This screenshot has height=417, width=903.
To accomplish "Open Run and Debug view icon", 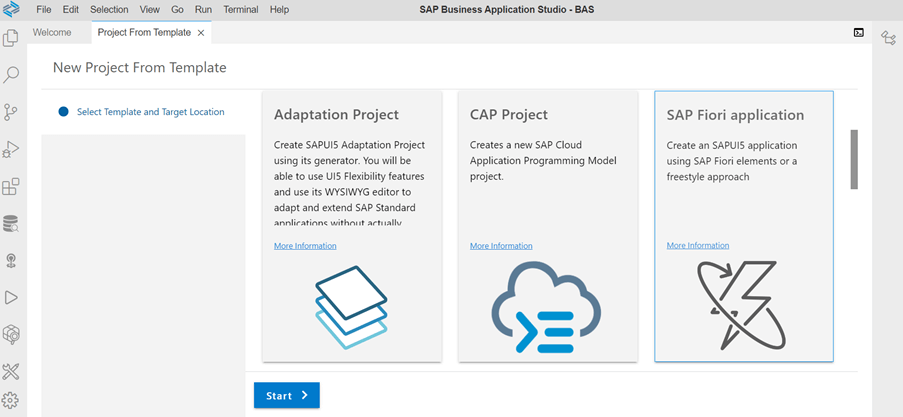I will 11,150.
